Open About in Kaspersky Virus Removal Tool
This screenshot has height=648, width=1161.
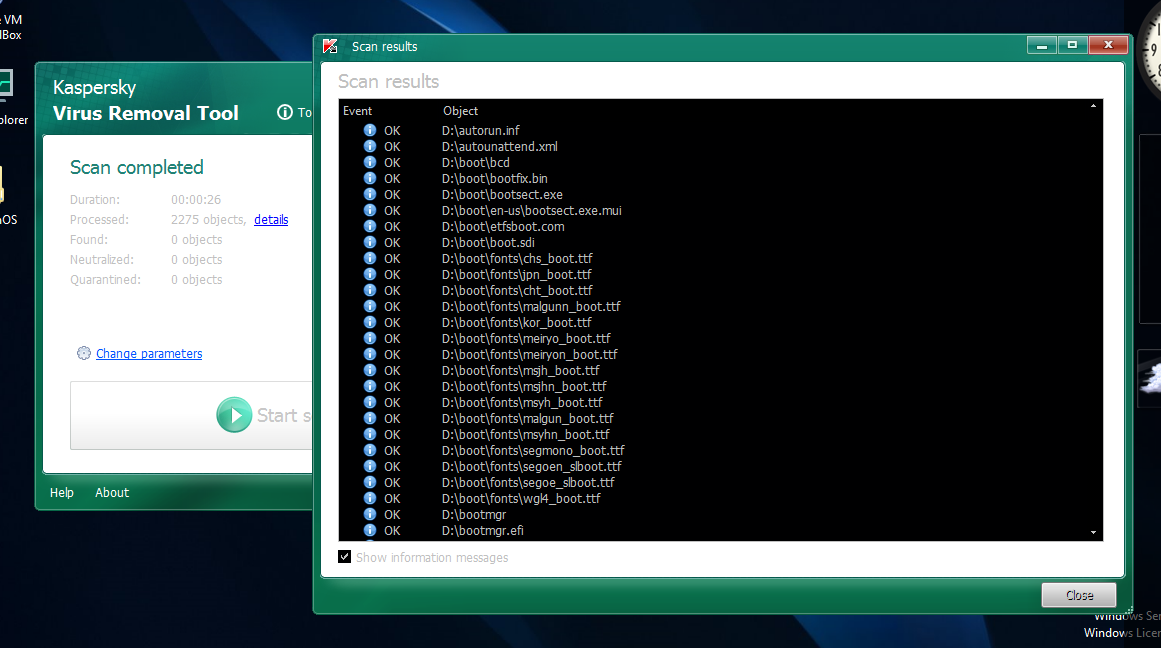pyautogui.click(x=112, y=492)
